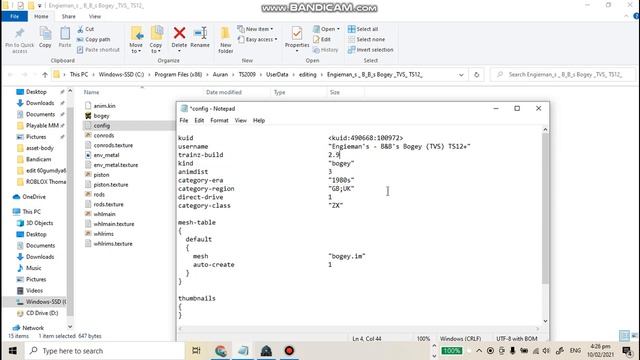
Task: Open Bandicam folder in Quick access
Action: (x=38, y=159)
